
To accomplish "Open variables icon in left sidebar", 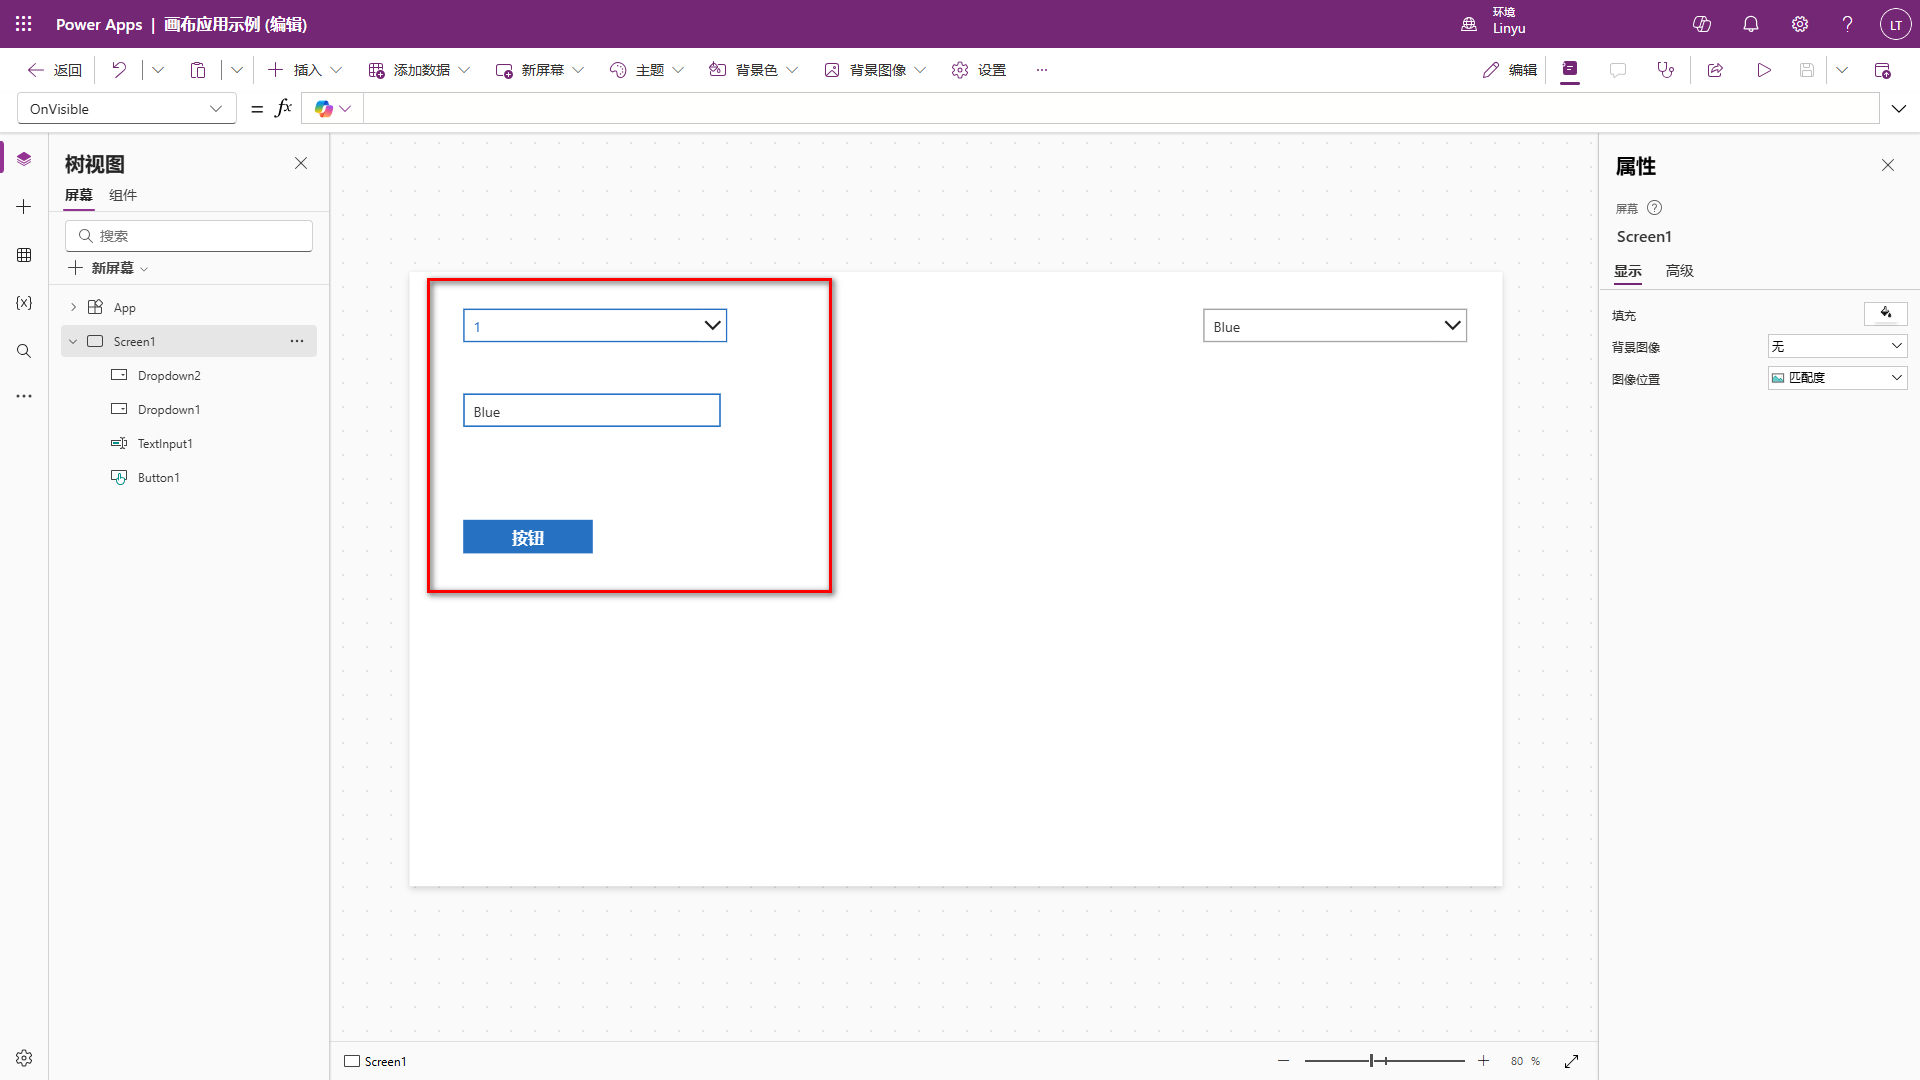I will pos(24,303).
